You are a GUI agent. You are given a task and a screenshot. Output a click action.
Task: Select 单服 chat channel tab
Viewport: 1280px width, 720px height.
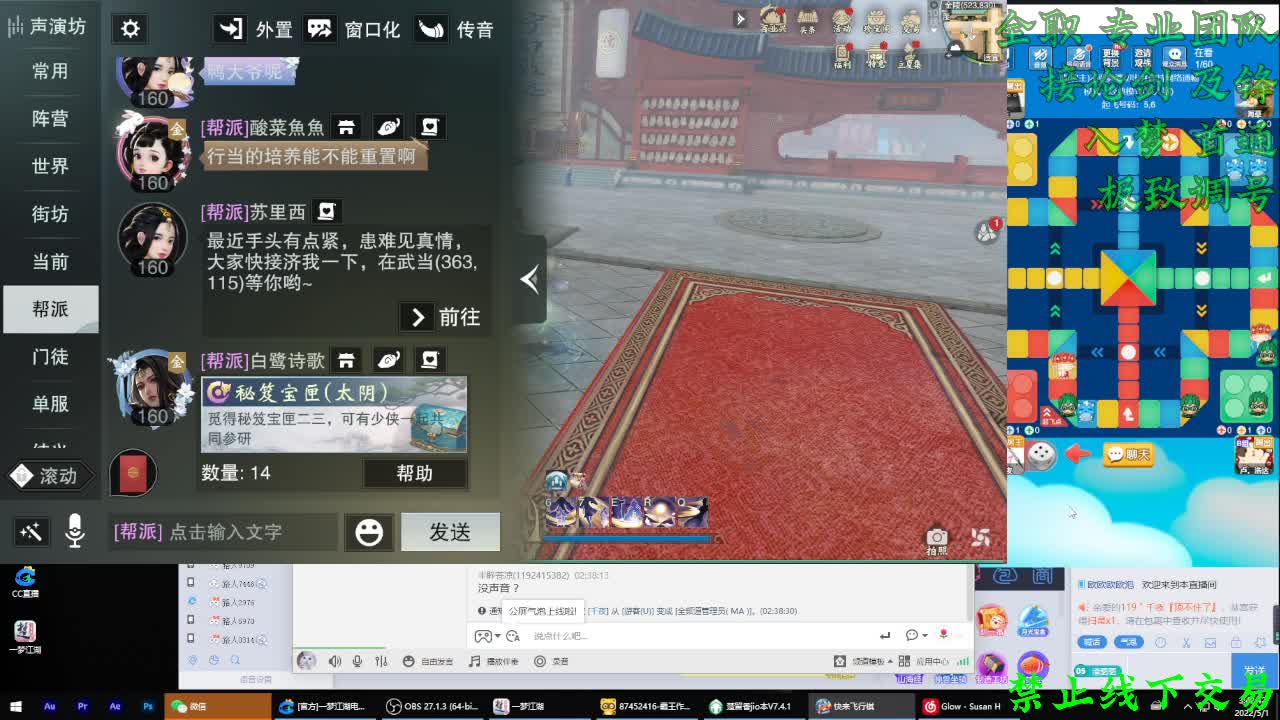50,404
